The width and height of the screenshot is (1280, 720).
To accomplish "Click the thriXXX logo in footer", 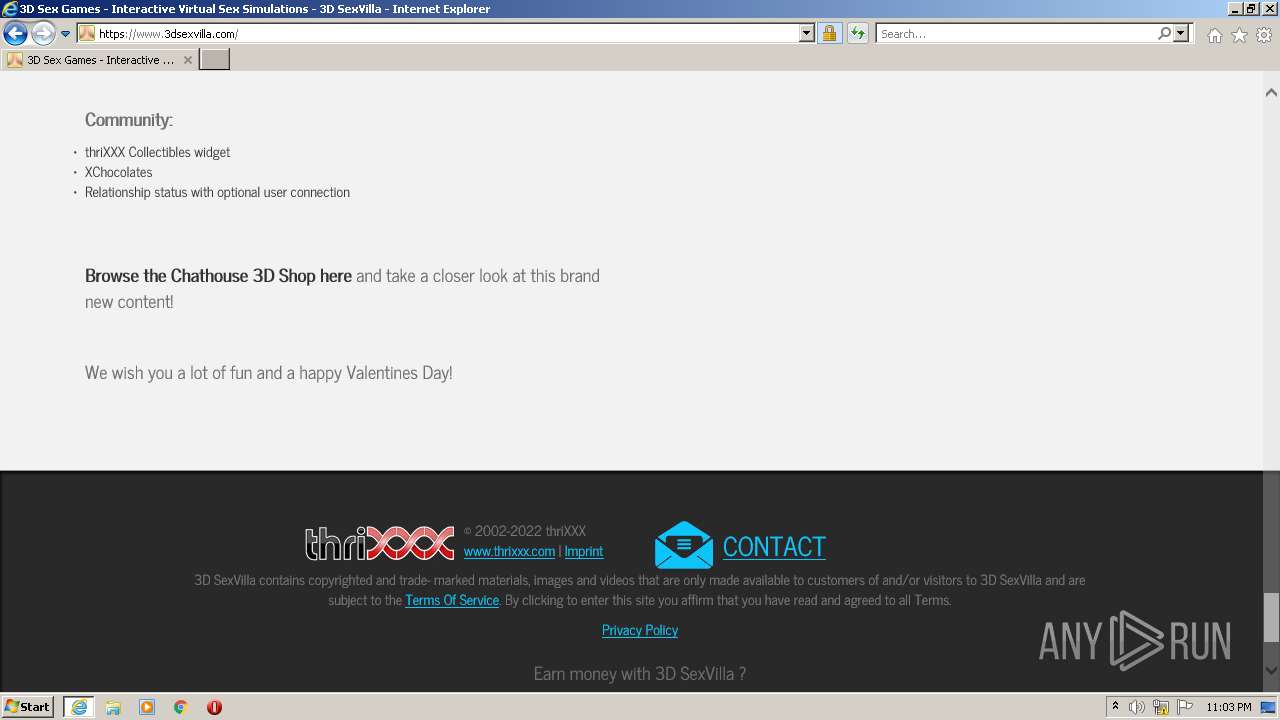I will pos(380,543).
